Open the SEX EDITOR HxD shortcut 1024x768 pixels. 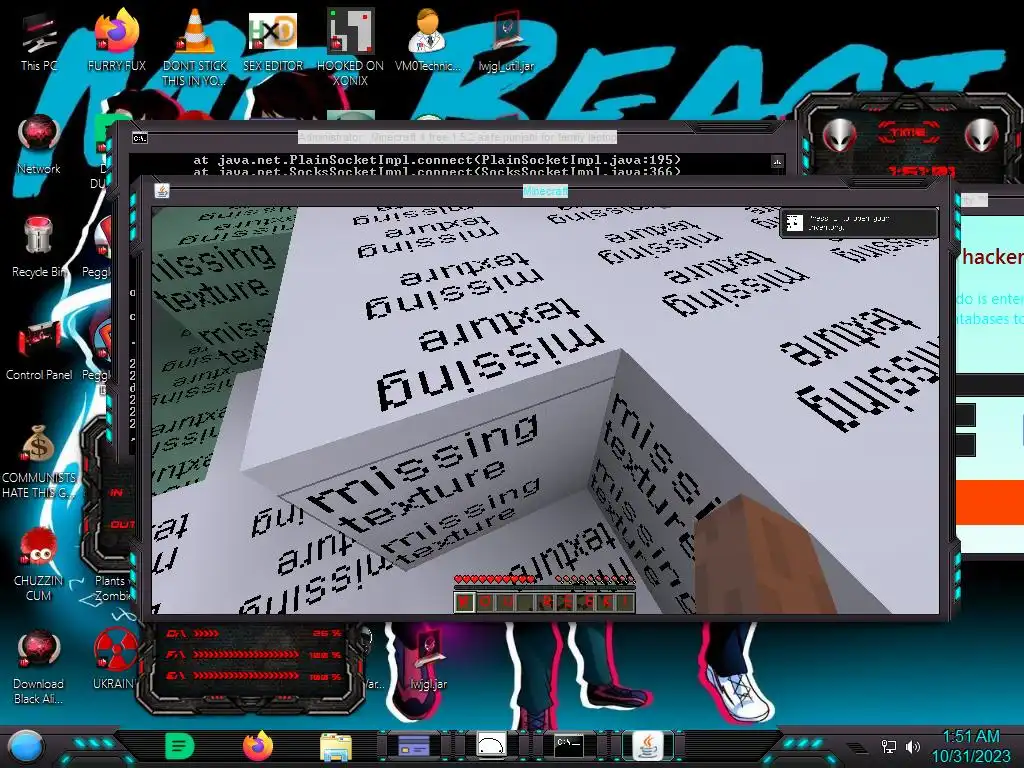pyautogui.click(x=272, y=40)
